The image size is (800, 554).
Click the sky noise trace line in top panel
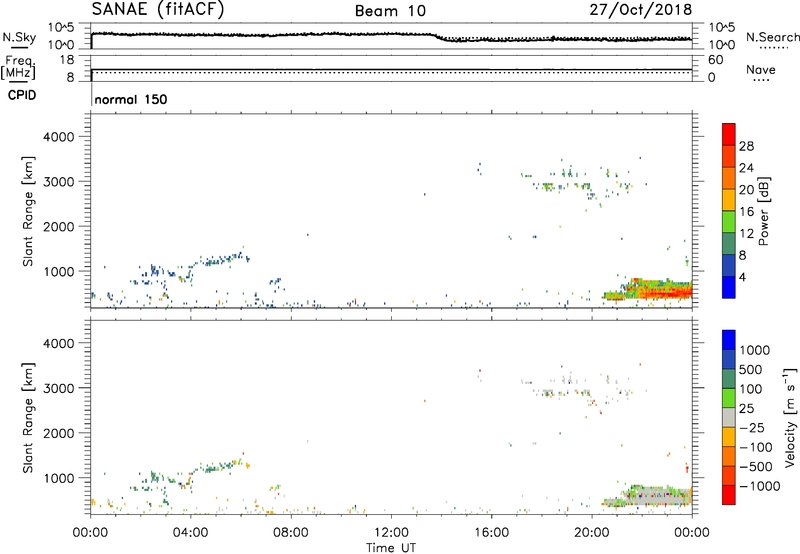(391, 35)
